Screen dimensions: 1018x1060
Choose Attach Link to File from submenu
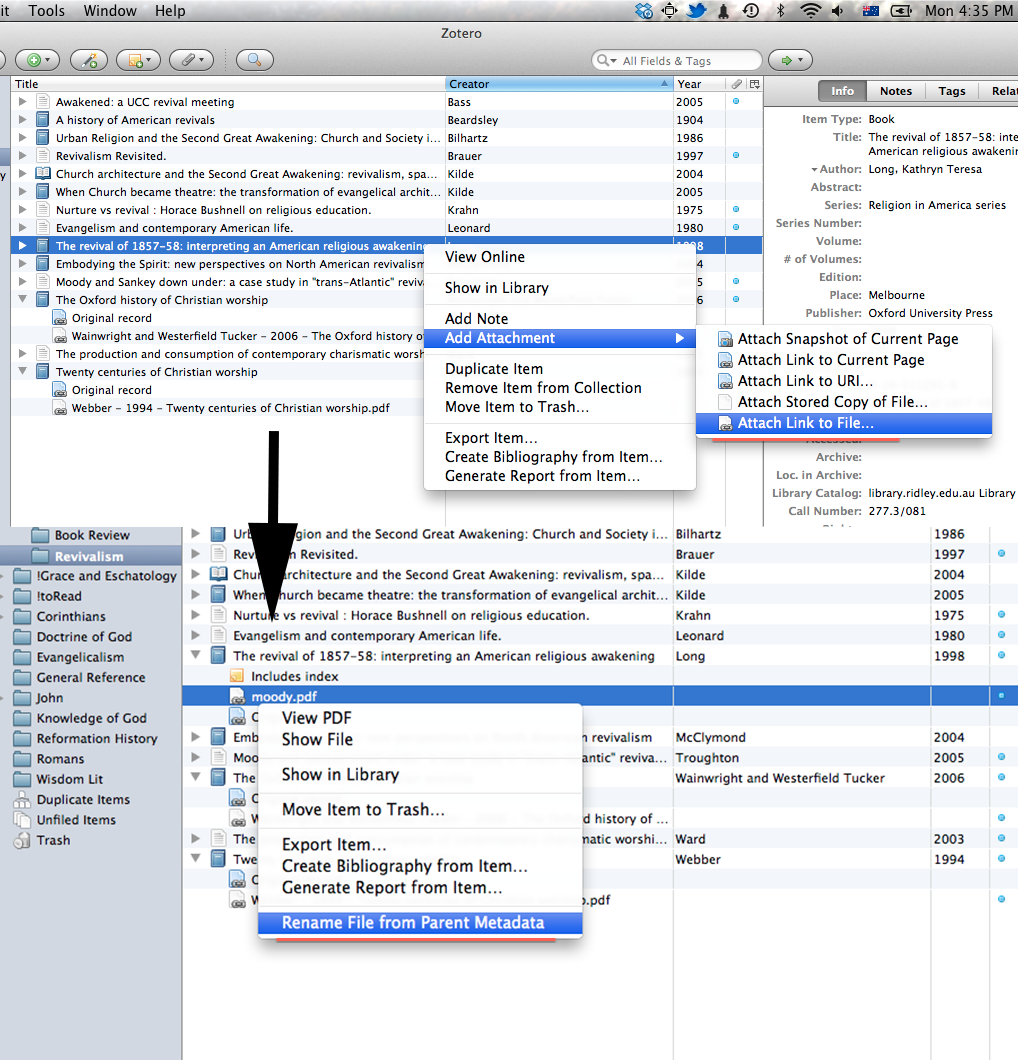[805, 423]
